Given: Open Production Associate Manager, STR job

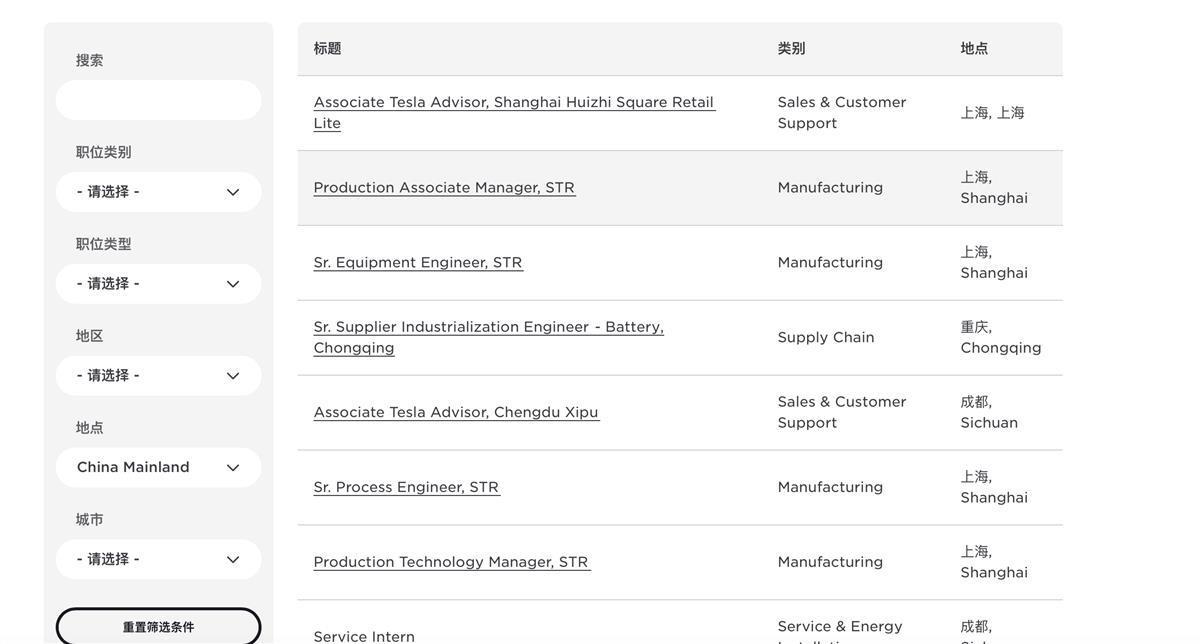Looking at the screenshot, I should click(x=444, y=188).
